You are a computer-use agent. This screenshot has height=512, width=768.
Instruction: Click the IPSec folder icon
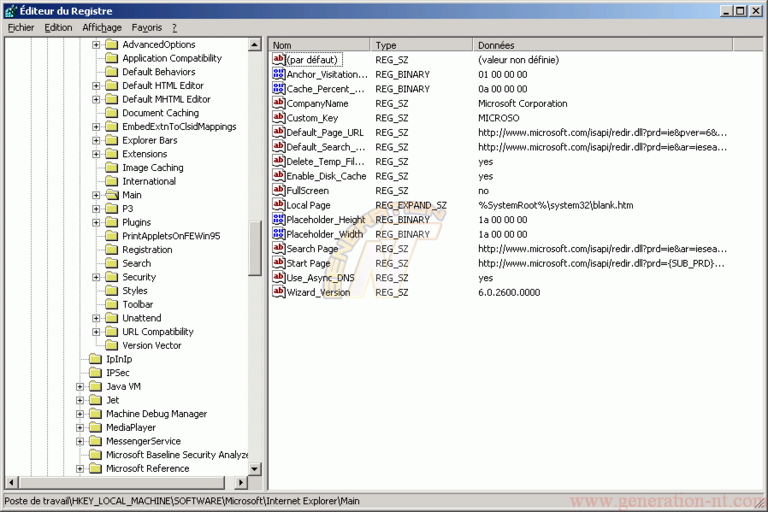tap(96, 373)
